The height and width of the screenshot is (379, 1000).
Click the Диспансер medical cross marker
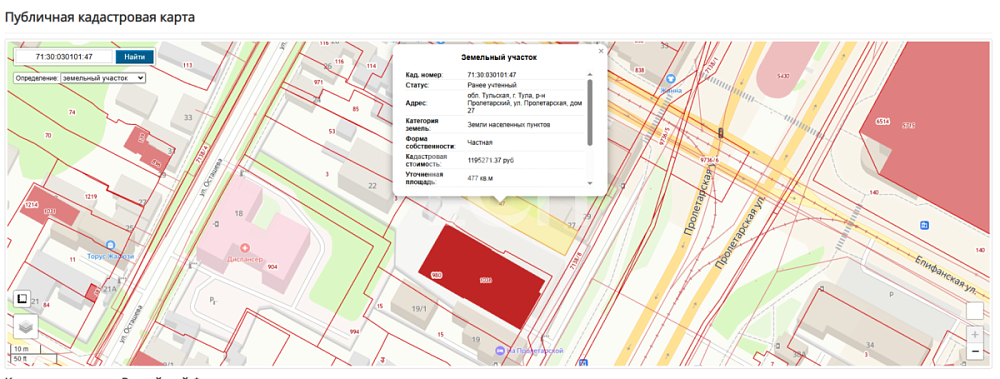(244, 248)
